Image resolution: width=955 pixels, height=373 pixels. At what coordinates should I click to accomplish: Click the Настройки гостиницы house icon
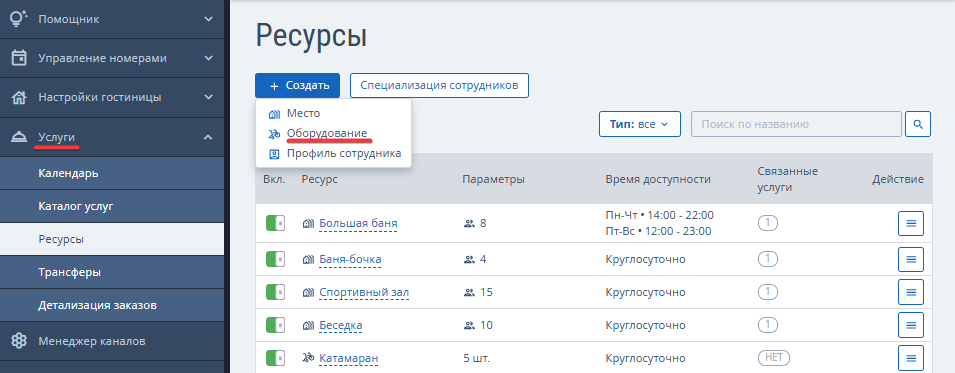pyautogui.click(x=19, y=98)
